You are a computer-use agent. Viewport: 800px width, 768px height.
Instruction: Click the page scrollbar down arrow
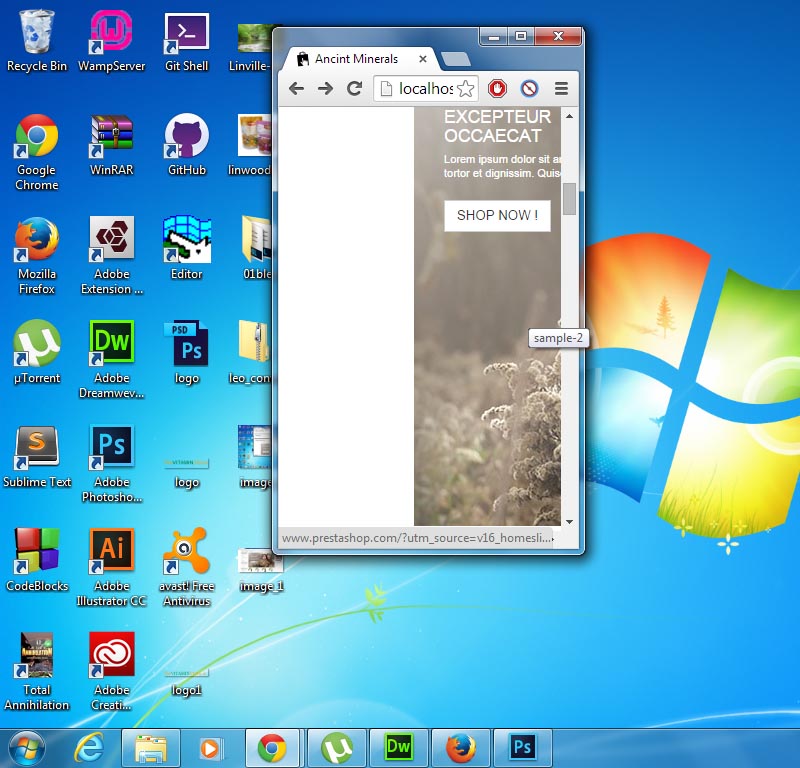tap(569, 521)
